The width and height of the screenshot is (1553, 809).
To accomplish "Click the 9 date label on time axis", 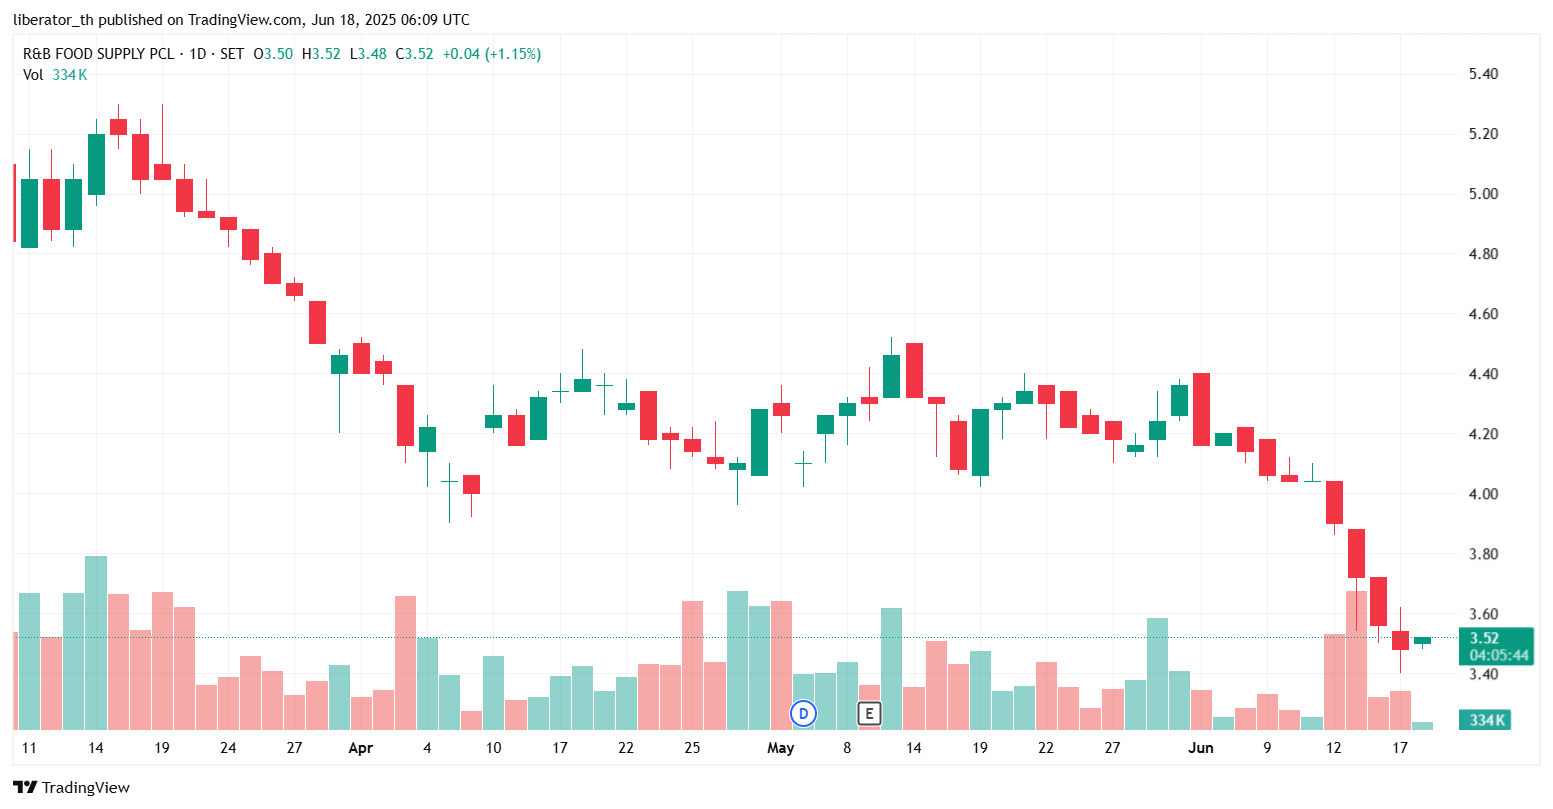I will (1267, 748).
